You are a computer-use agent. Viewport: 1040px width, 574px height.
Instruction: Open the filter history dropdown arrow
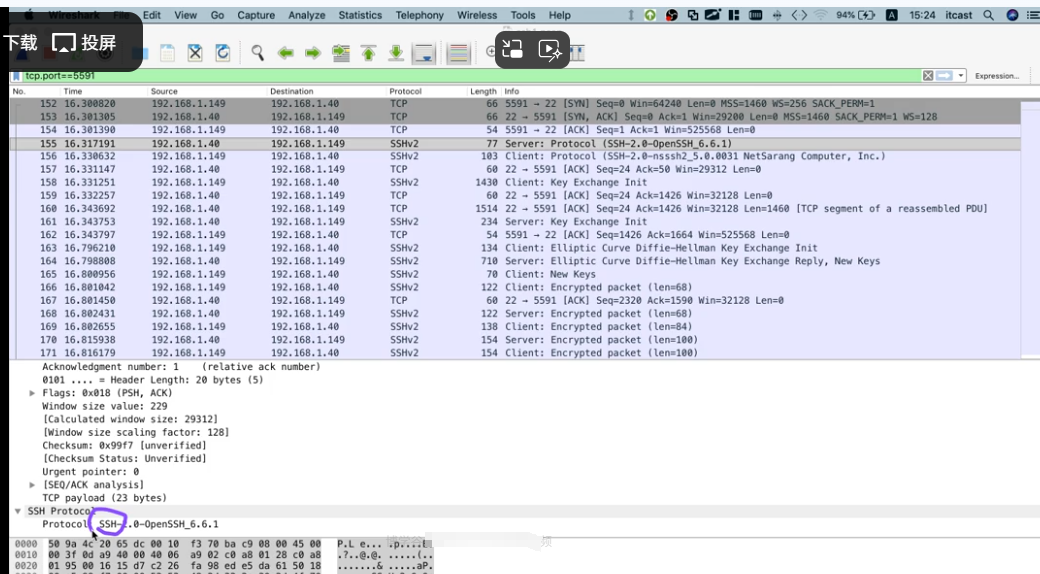point(962,76)
